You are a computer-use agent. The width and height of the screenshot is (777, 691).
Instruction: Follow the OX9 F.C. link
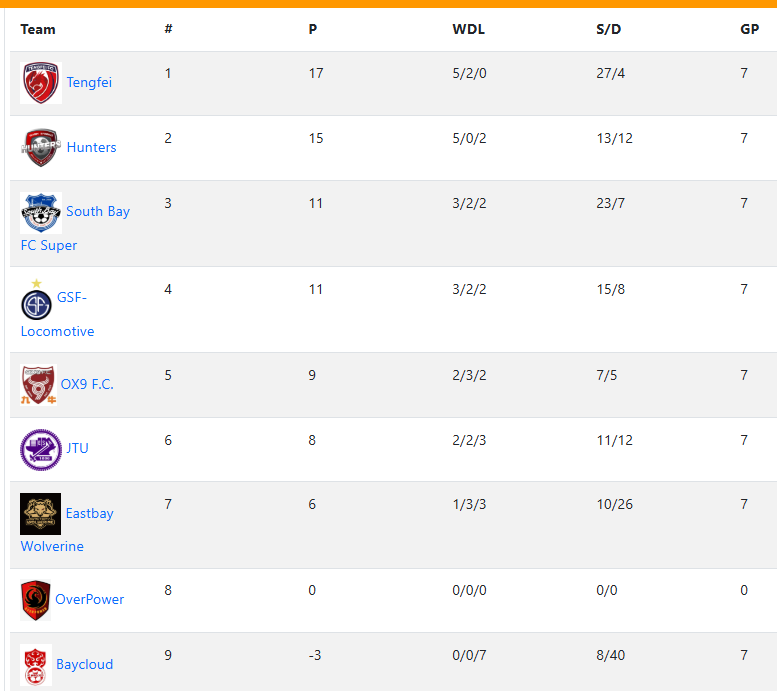point(87,384)
